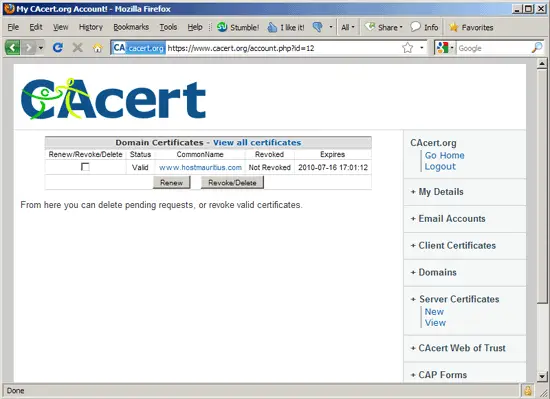Tick the checkbox for www.hostmauritius.com certificate

85,167
